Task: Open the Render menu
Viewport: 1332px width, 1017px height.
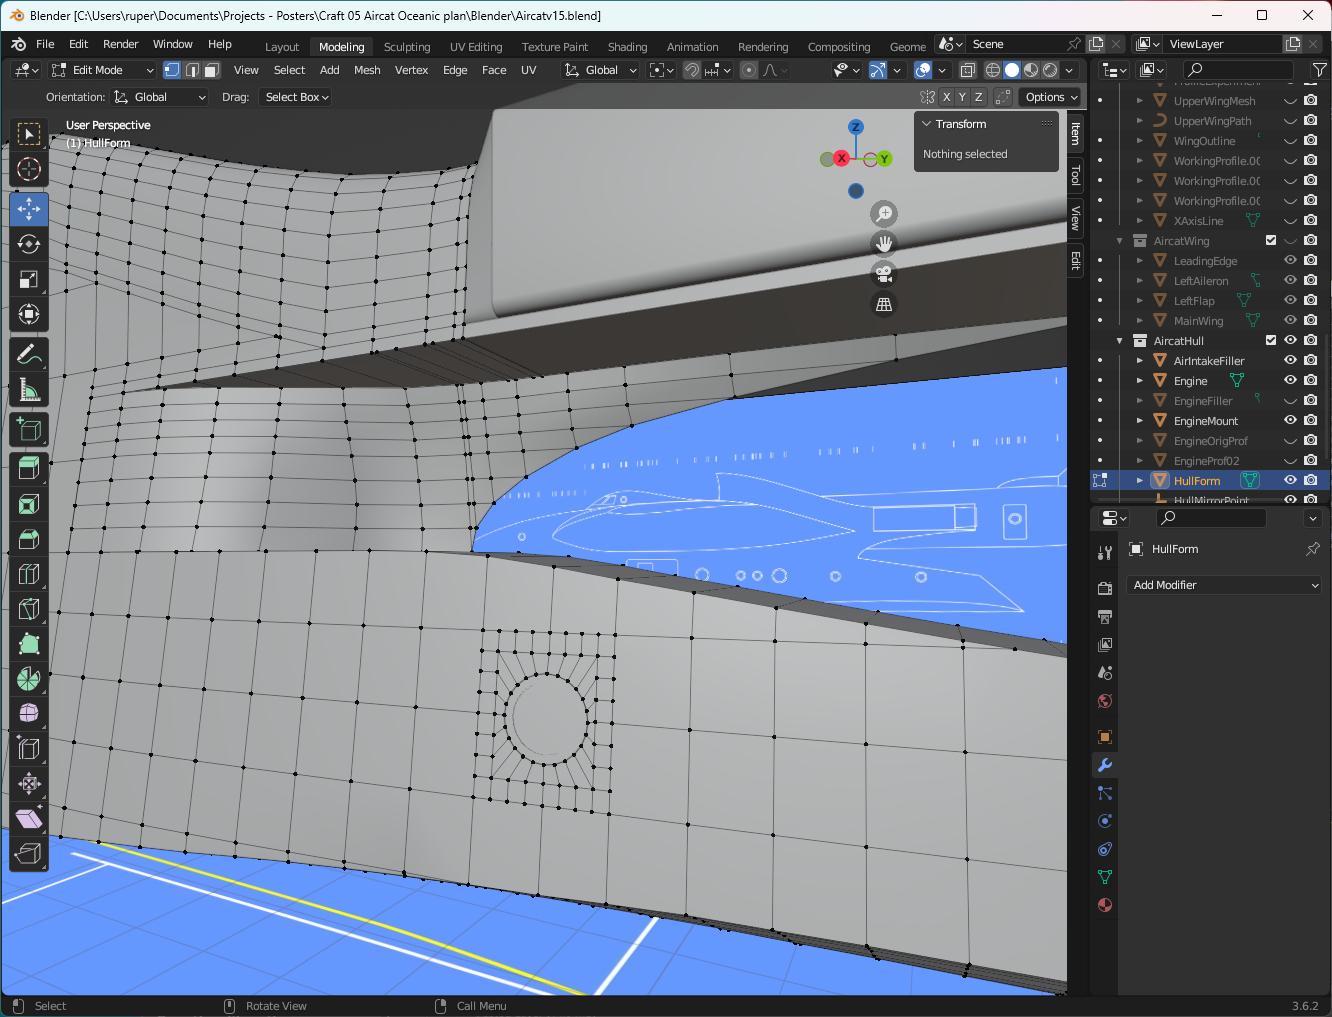Action: (x=121, y=44)
